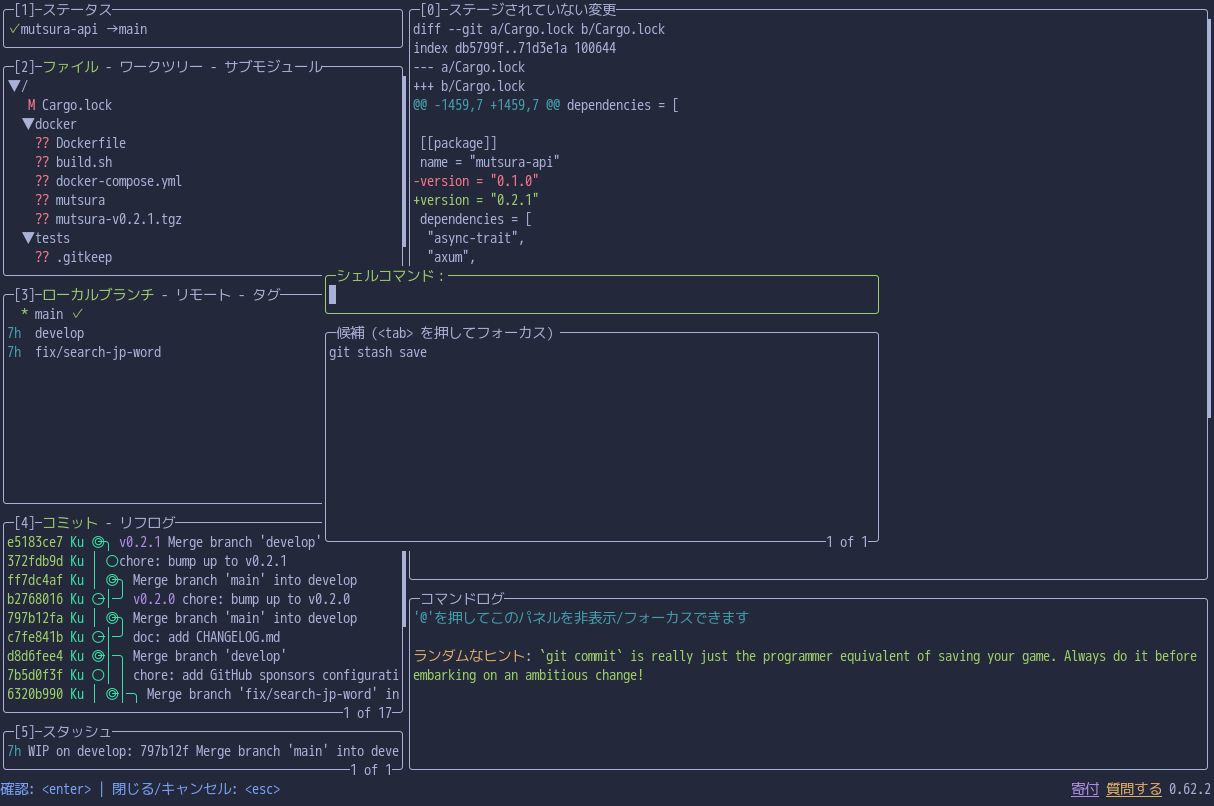1214x806 pixels.
Task: Click graph node of commit 372fdb9d
Action: pyautogui.click(x=112, y=561)
